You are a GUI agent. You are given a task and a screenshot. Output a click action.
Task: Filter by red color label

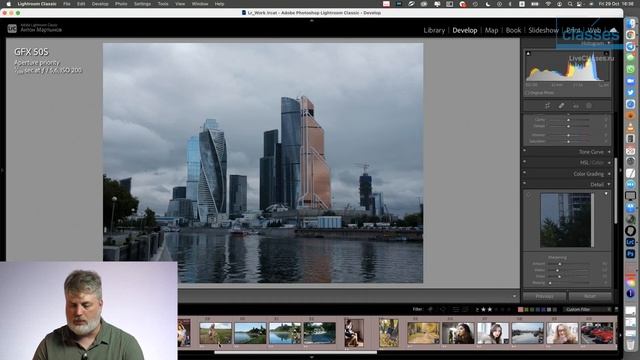tap(520, 309)
